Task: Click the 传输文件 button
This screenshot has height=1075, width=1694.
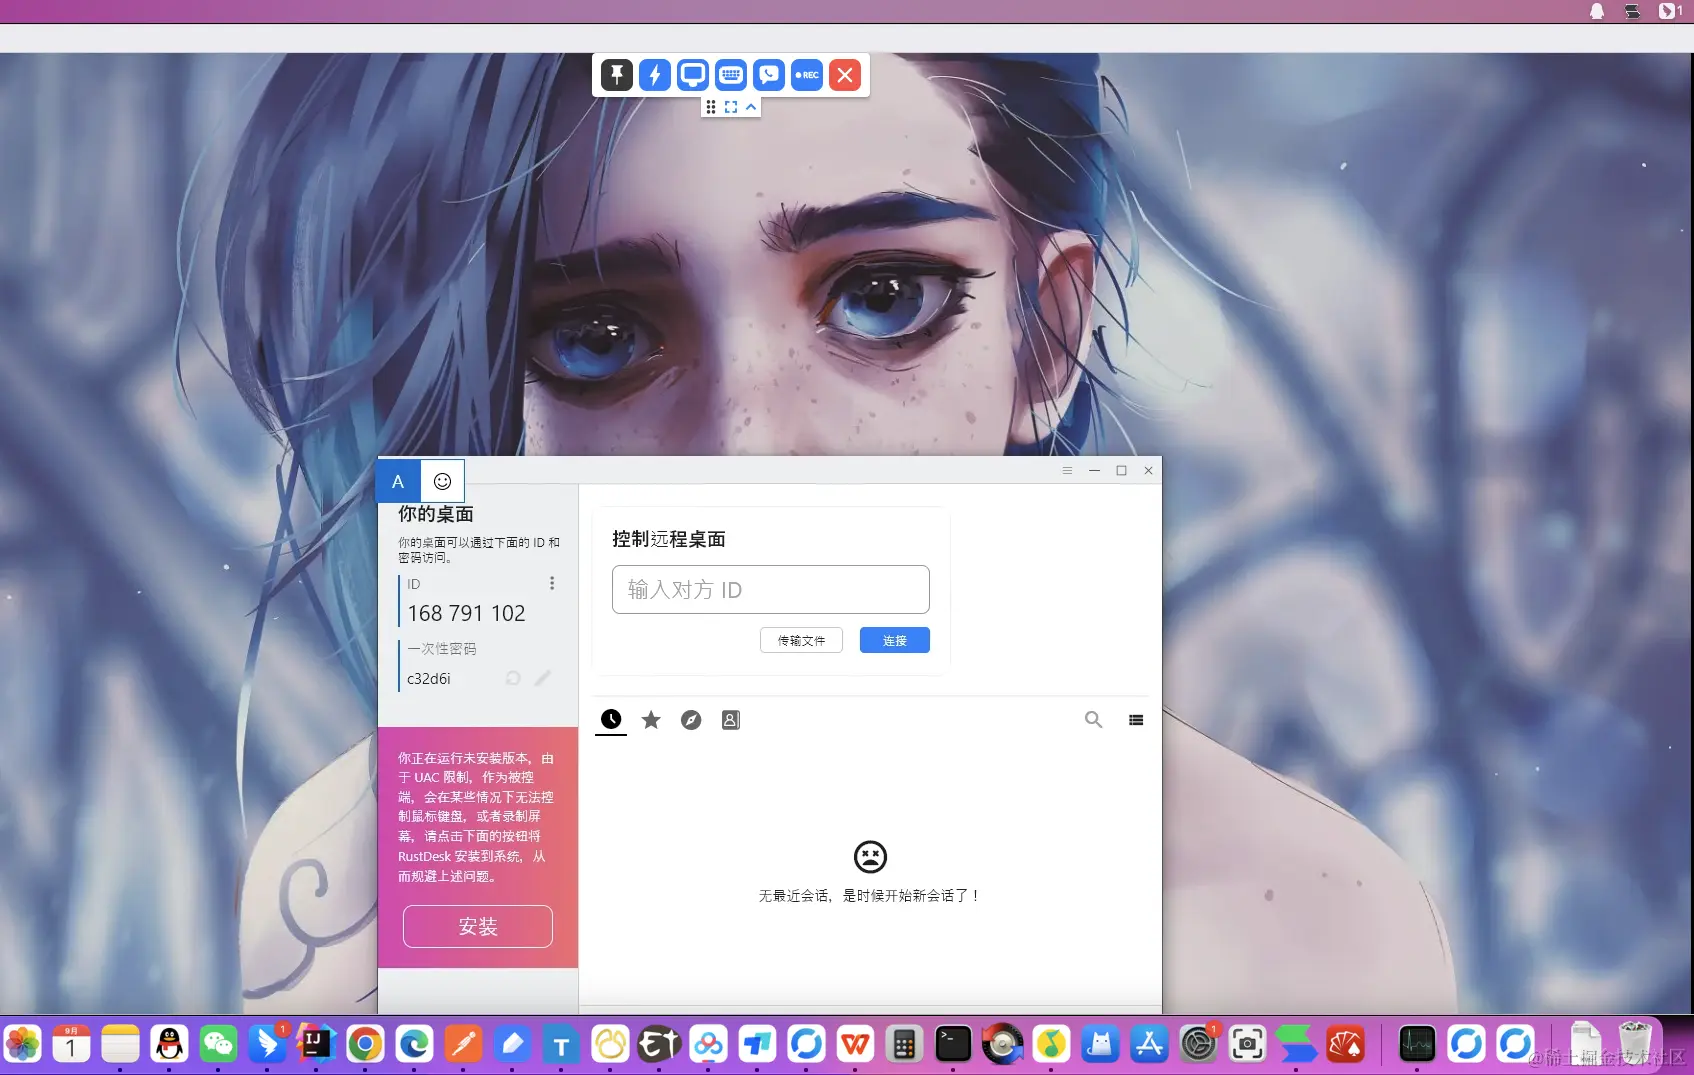Action: 801,640
